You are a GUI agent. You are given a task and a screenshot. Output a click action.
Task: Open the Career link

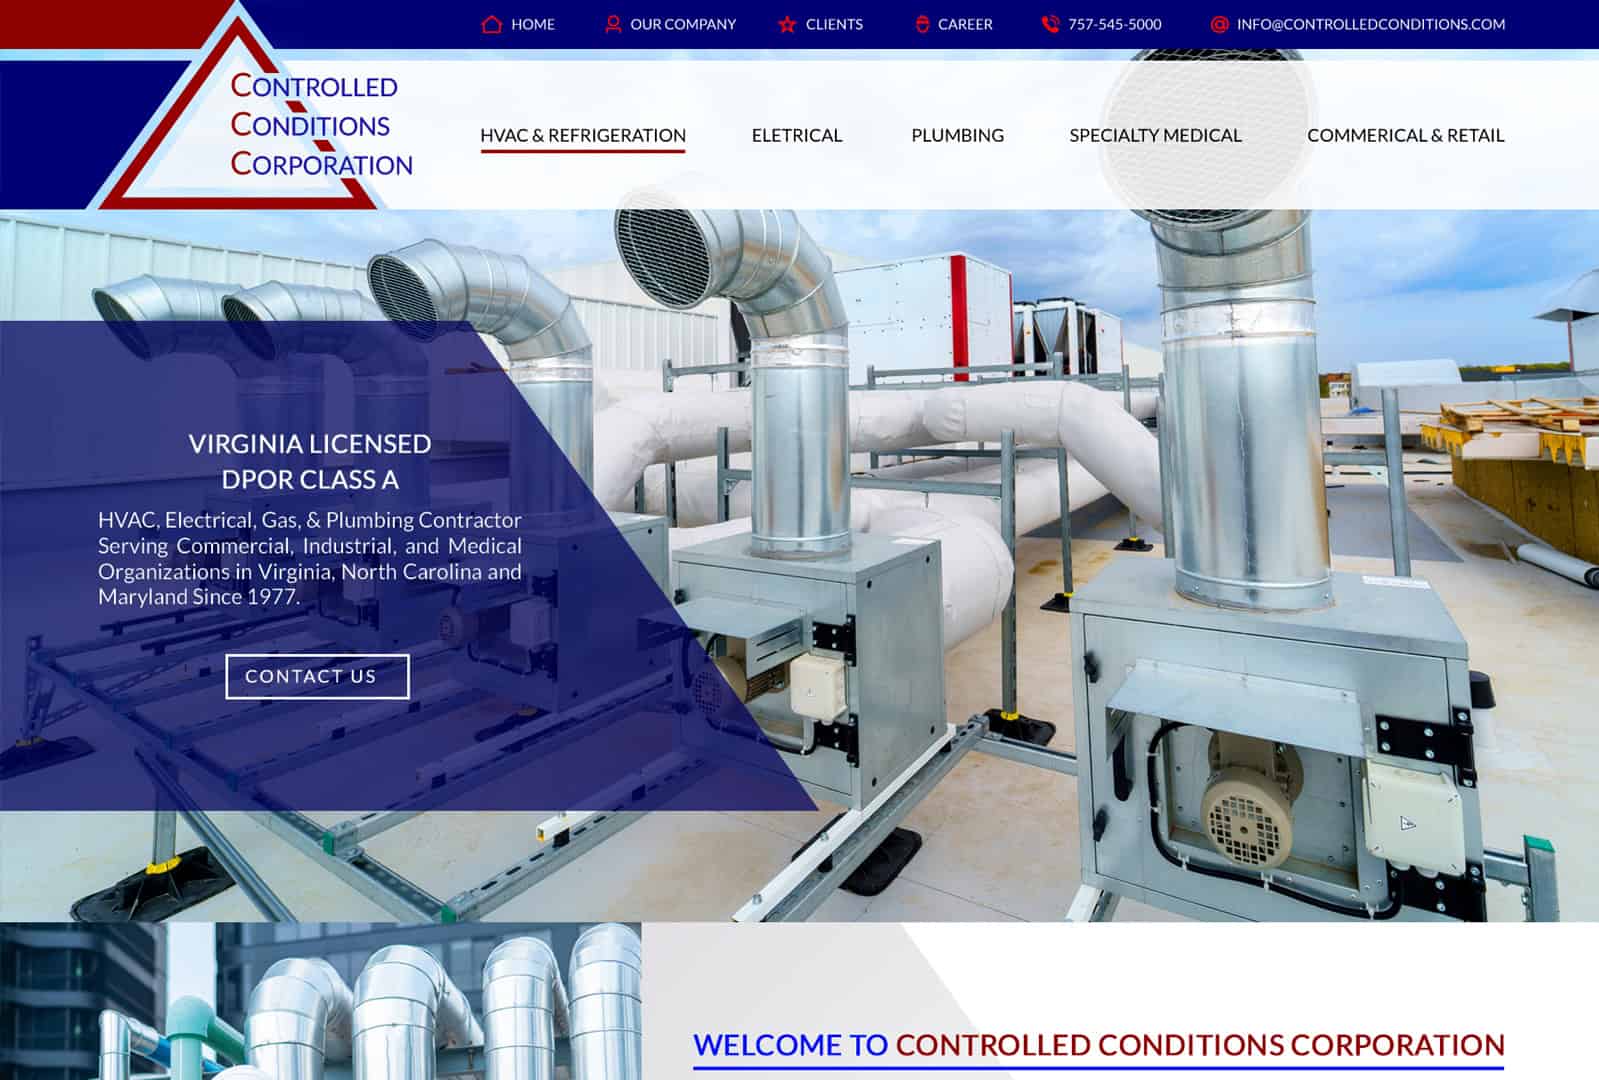[x=965, y=24]
